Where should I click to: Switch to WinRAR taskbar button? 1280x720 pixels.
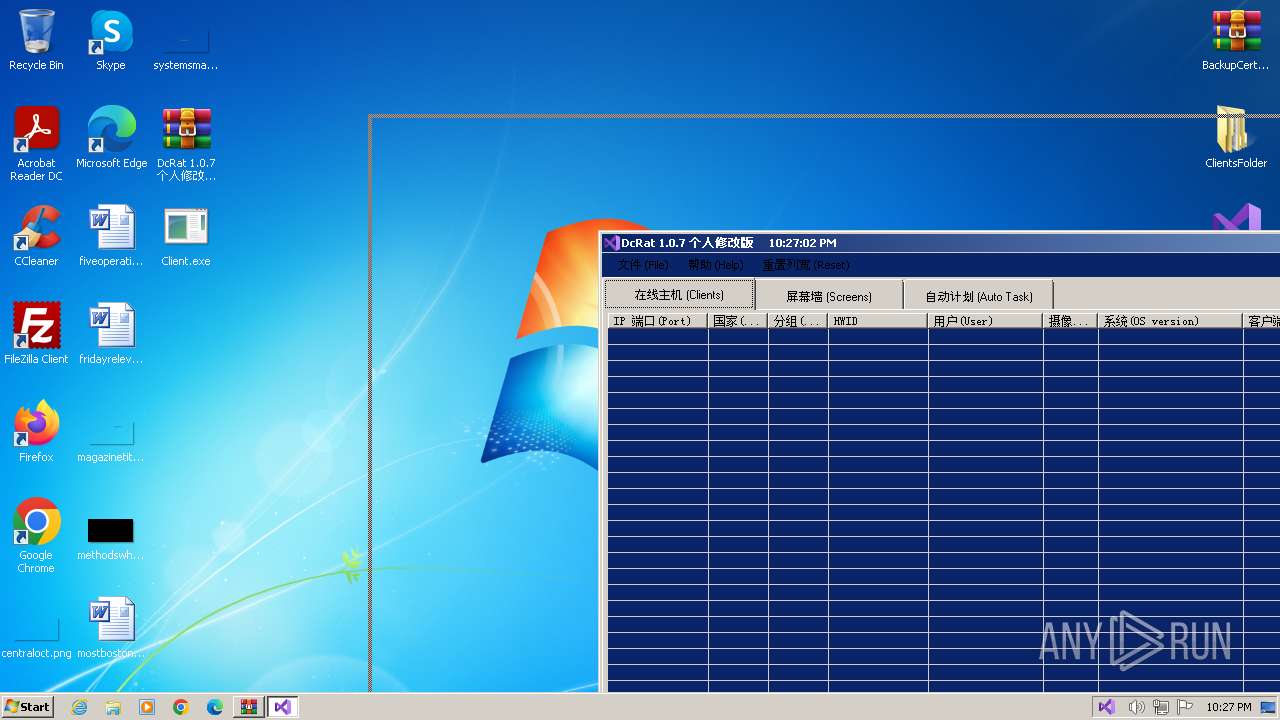(248, 707)
